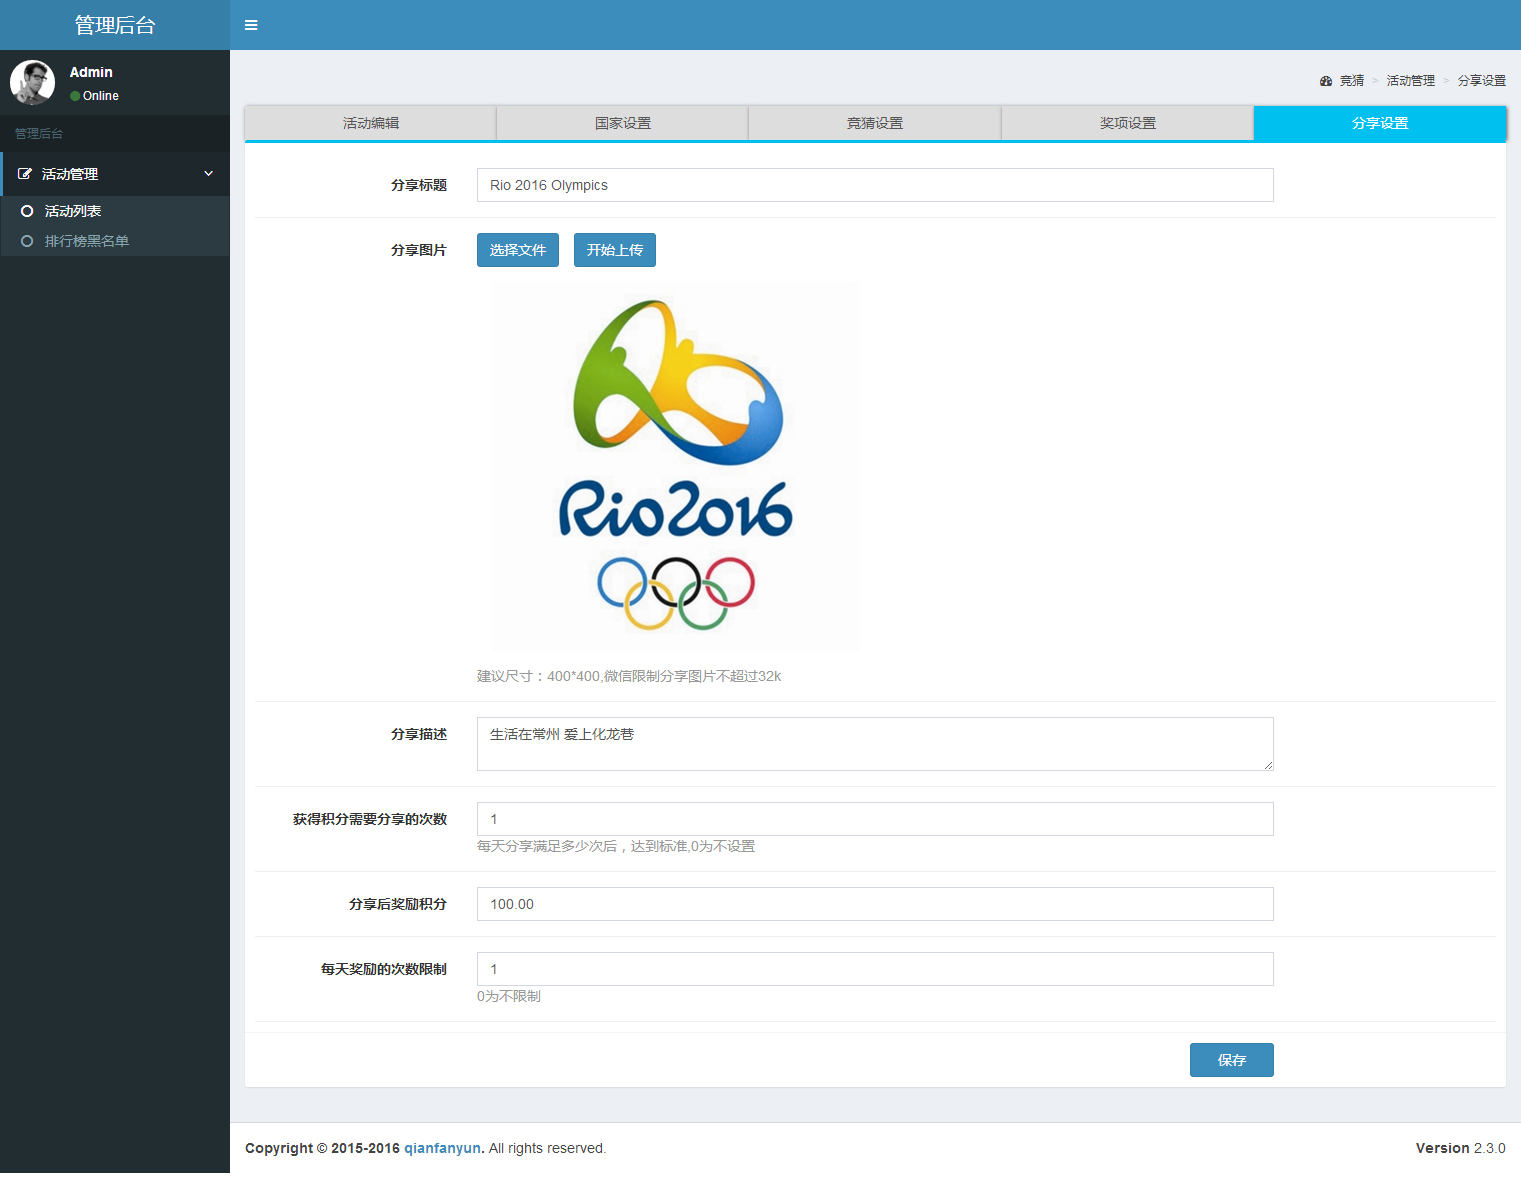The height and width of the screenshot is (1188, 1521).
Task: Click the 开始上传 button
Action: tap(615, 250)
